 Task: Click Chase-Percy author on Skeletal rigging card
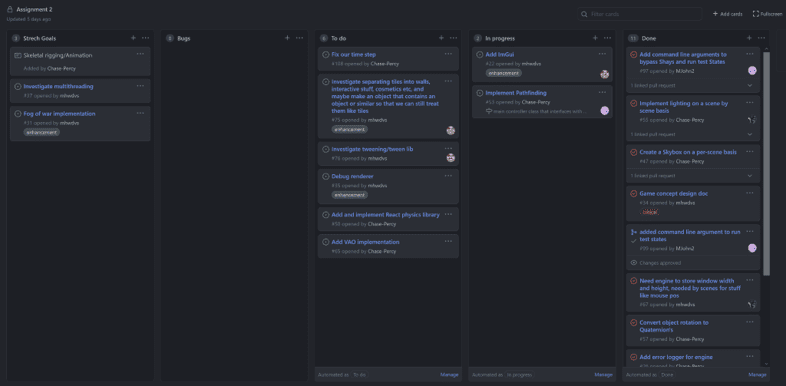click(62, 68)
